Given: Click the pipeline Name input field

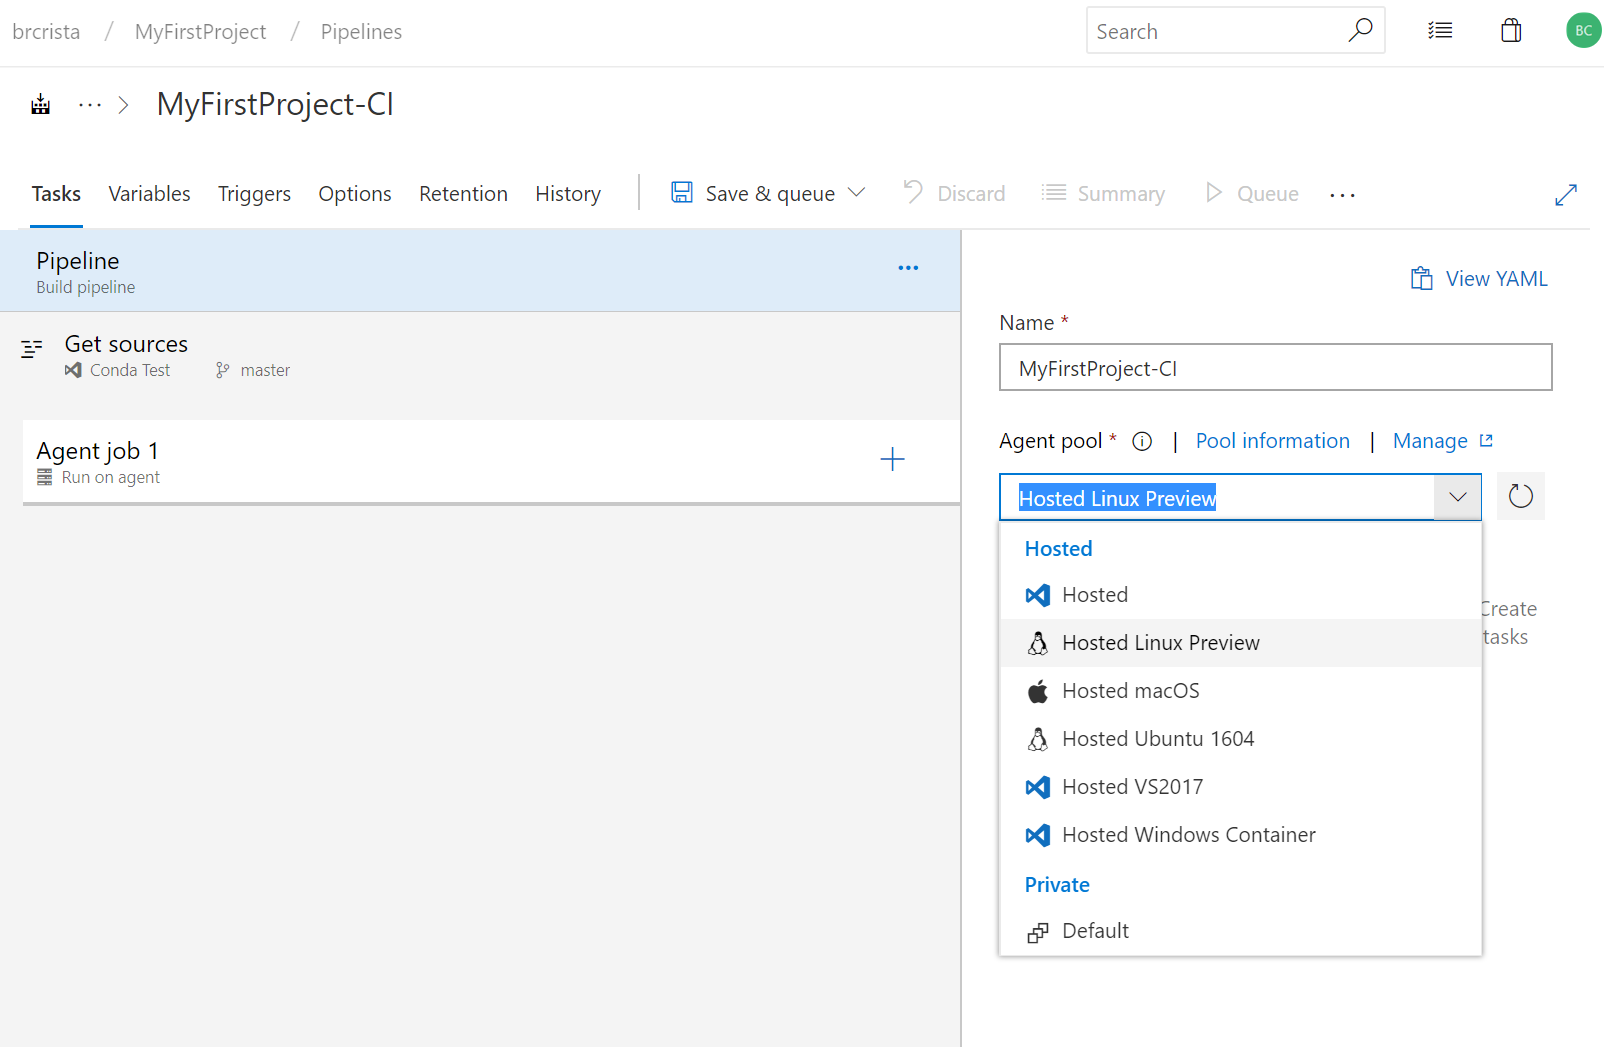Looking at the screenshot, I should click(x=1276, y=367).
